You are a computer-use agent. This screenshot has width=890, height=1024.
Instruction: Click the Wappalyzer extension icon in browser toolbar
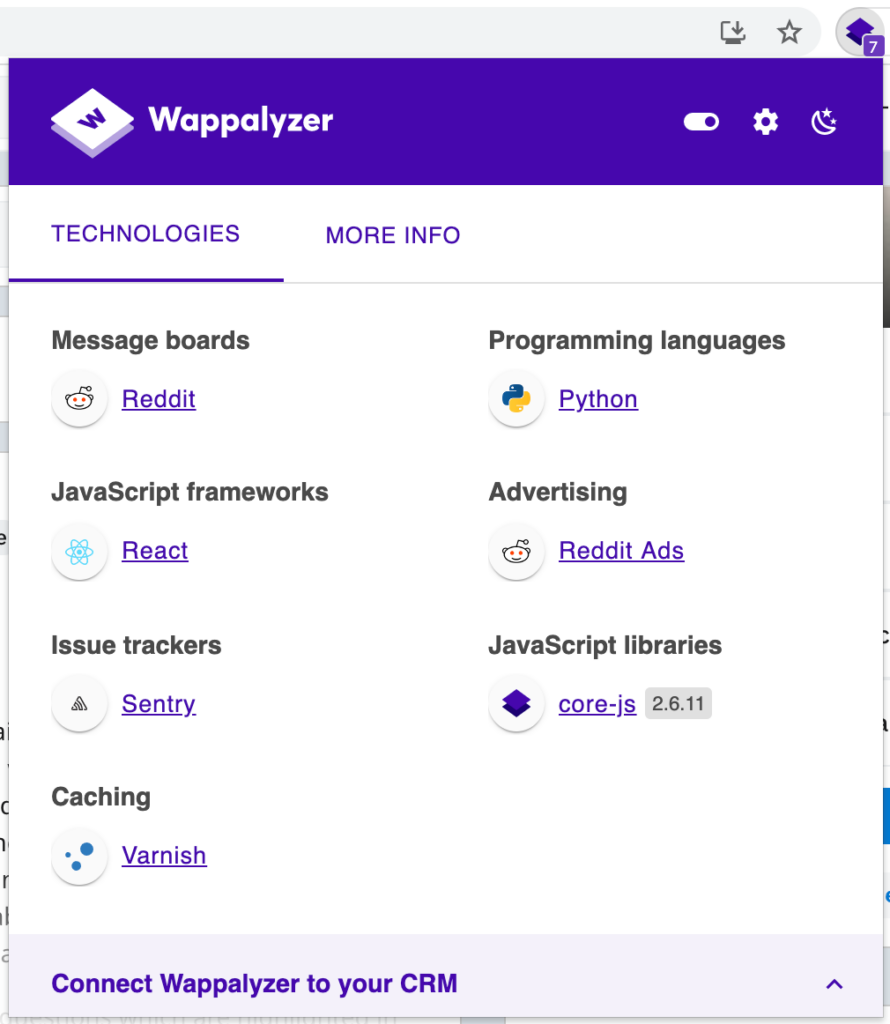click(x=861, y=33)
